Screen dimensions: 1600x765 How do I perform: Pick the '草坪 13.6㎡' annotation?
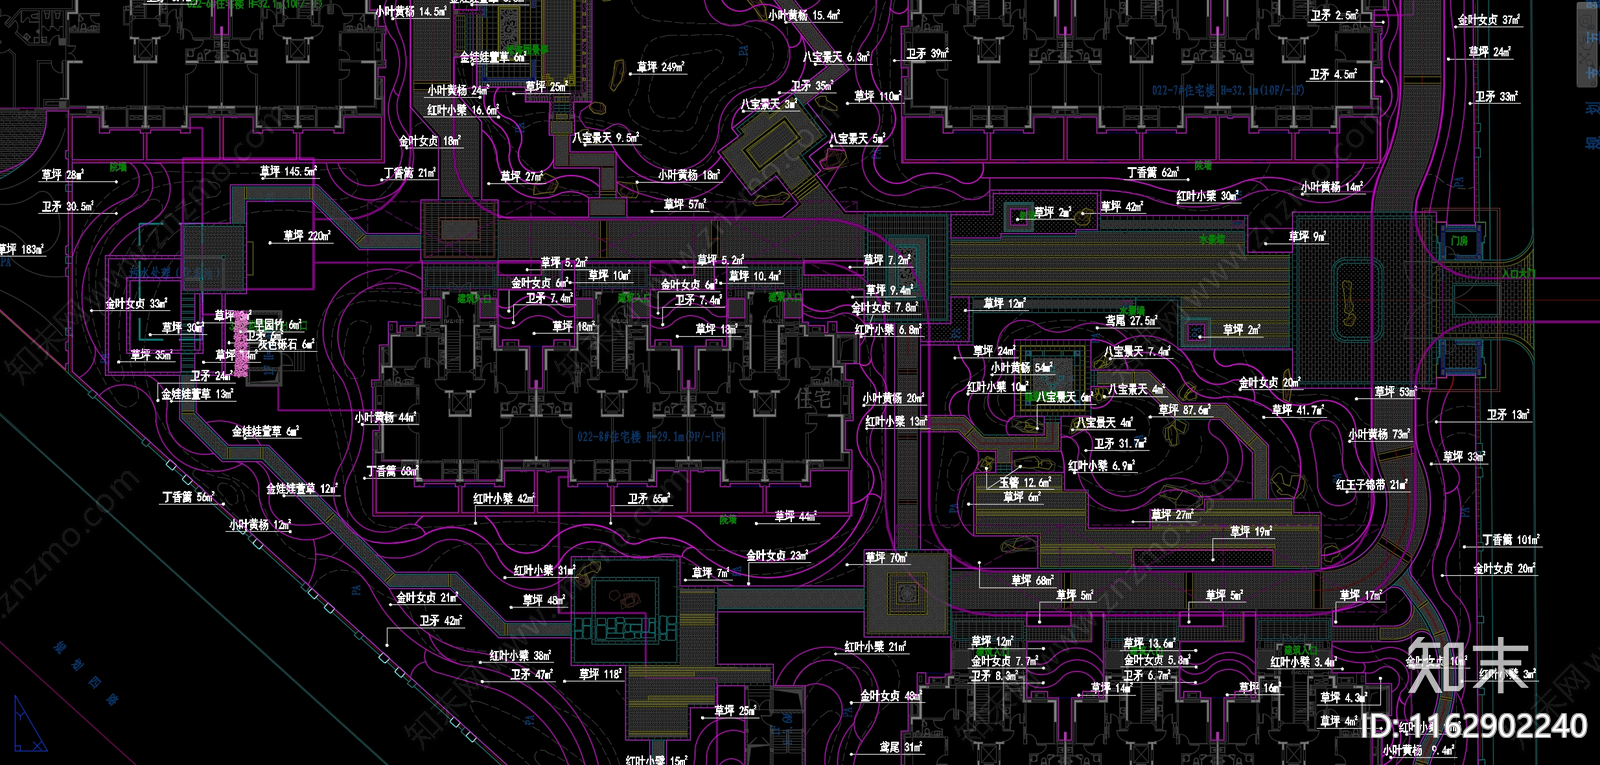point(1150,644)
